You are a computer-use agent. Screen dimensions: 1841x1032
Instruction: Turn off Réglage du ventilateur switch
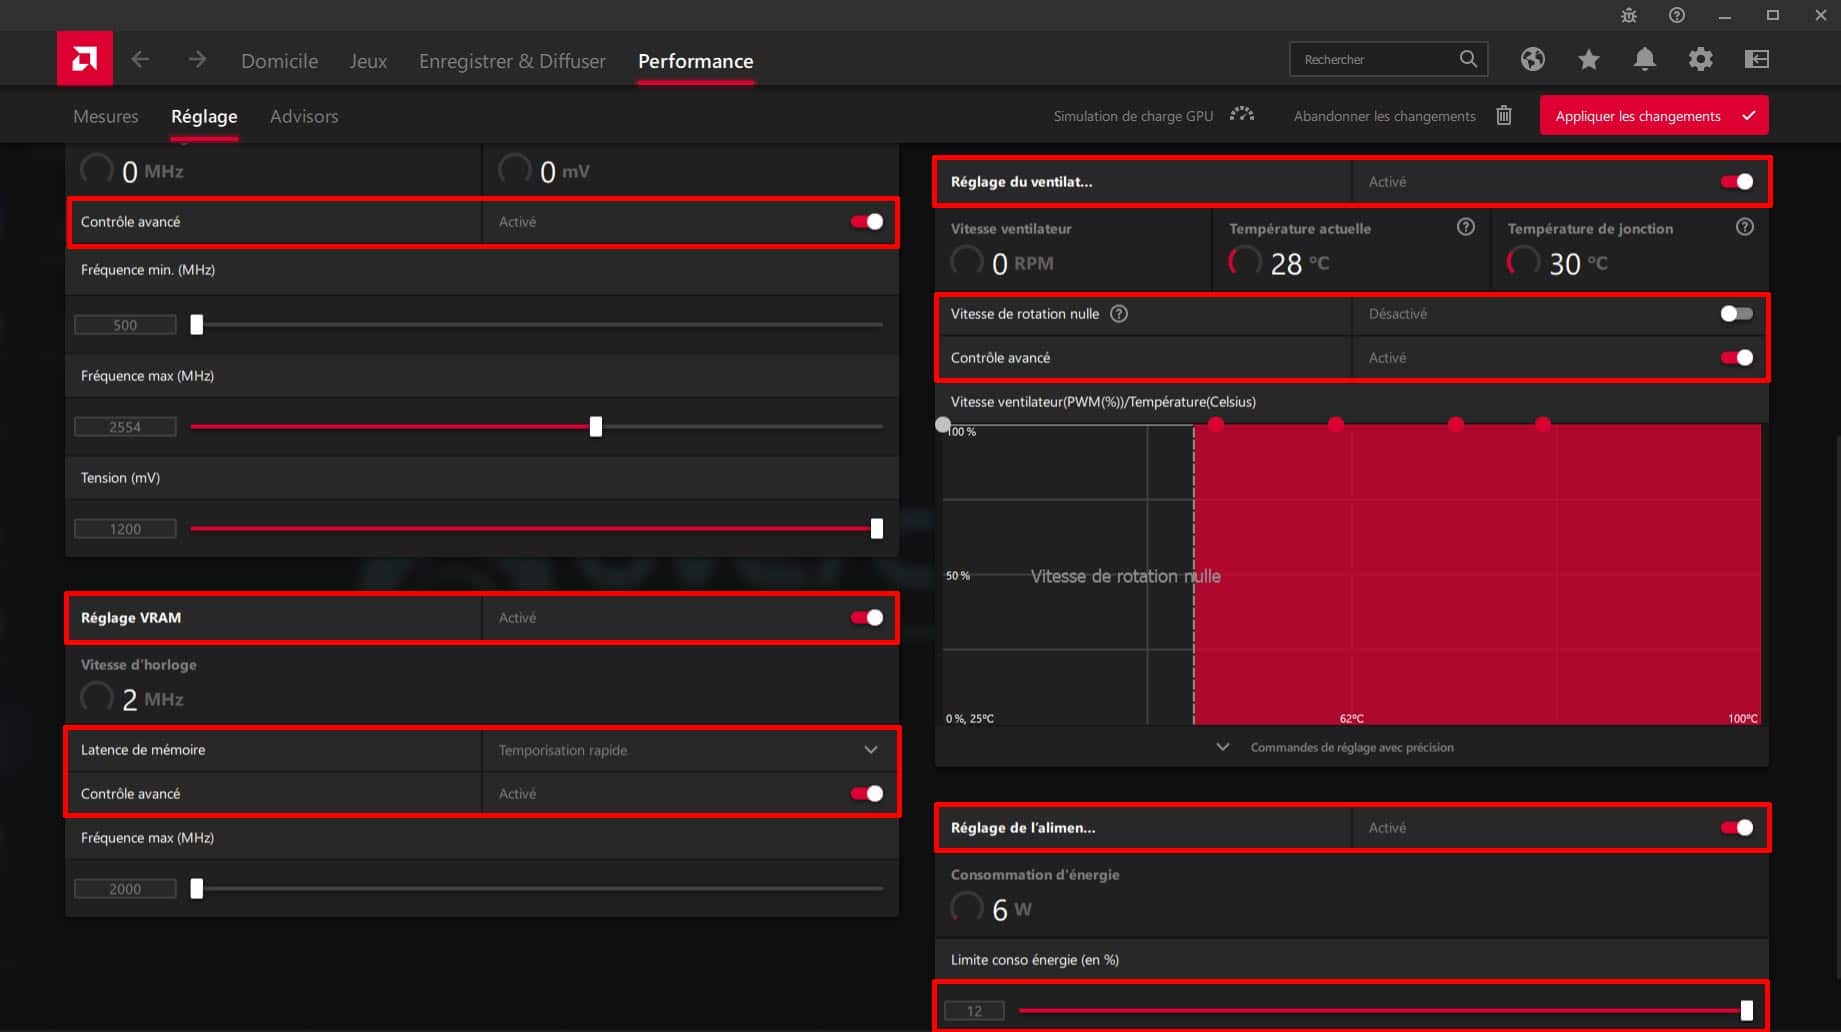(1737, 182)
